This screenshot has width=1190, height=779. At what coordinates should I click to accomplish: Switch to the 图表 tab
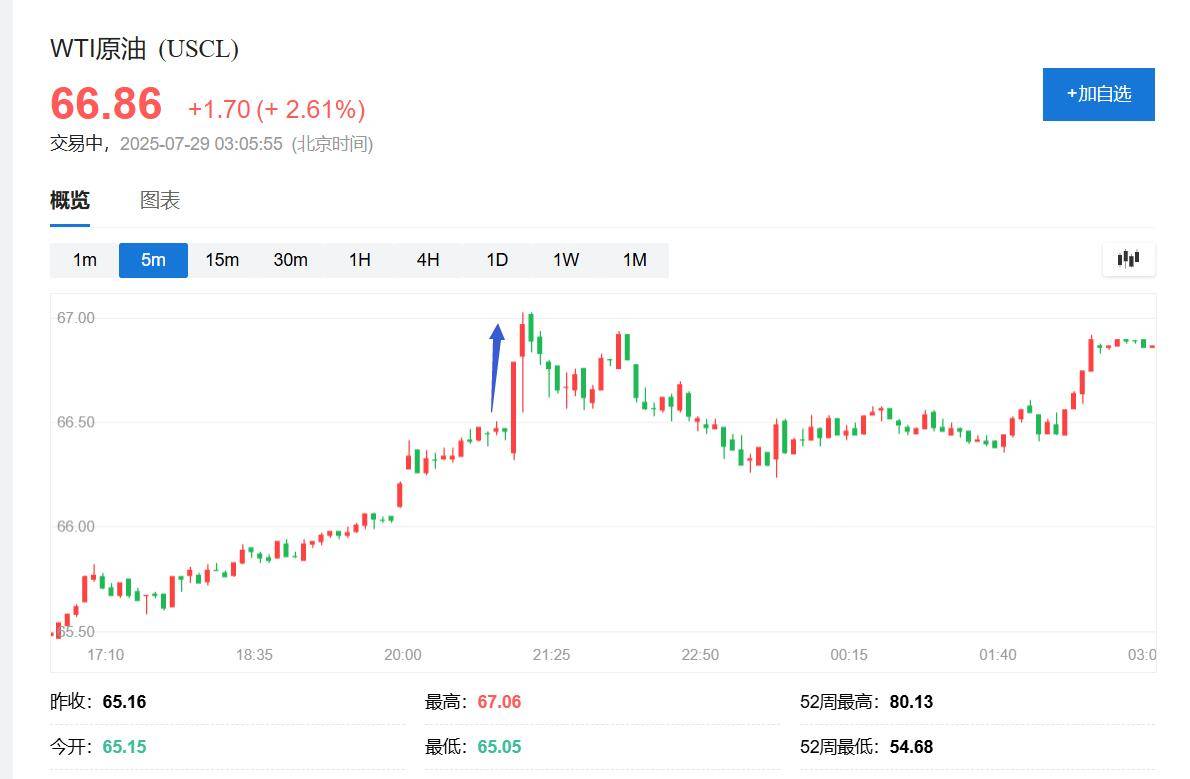[x=160, y=200]
